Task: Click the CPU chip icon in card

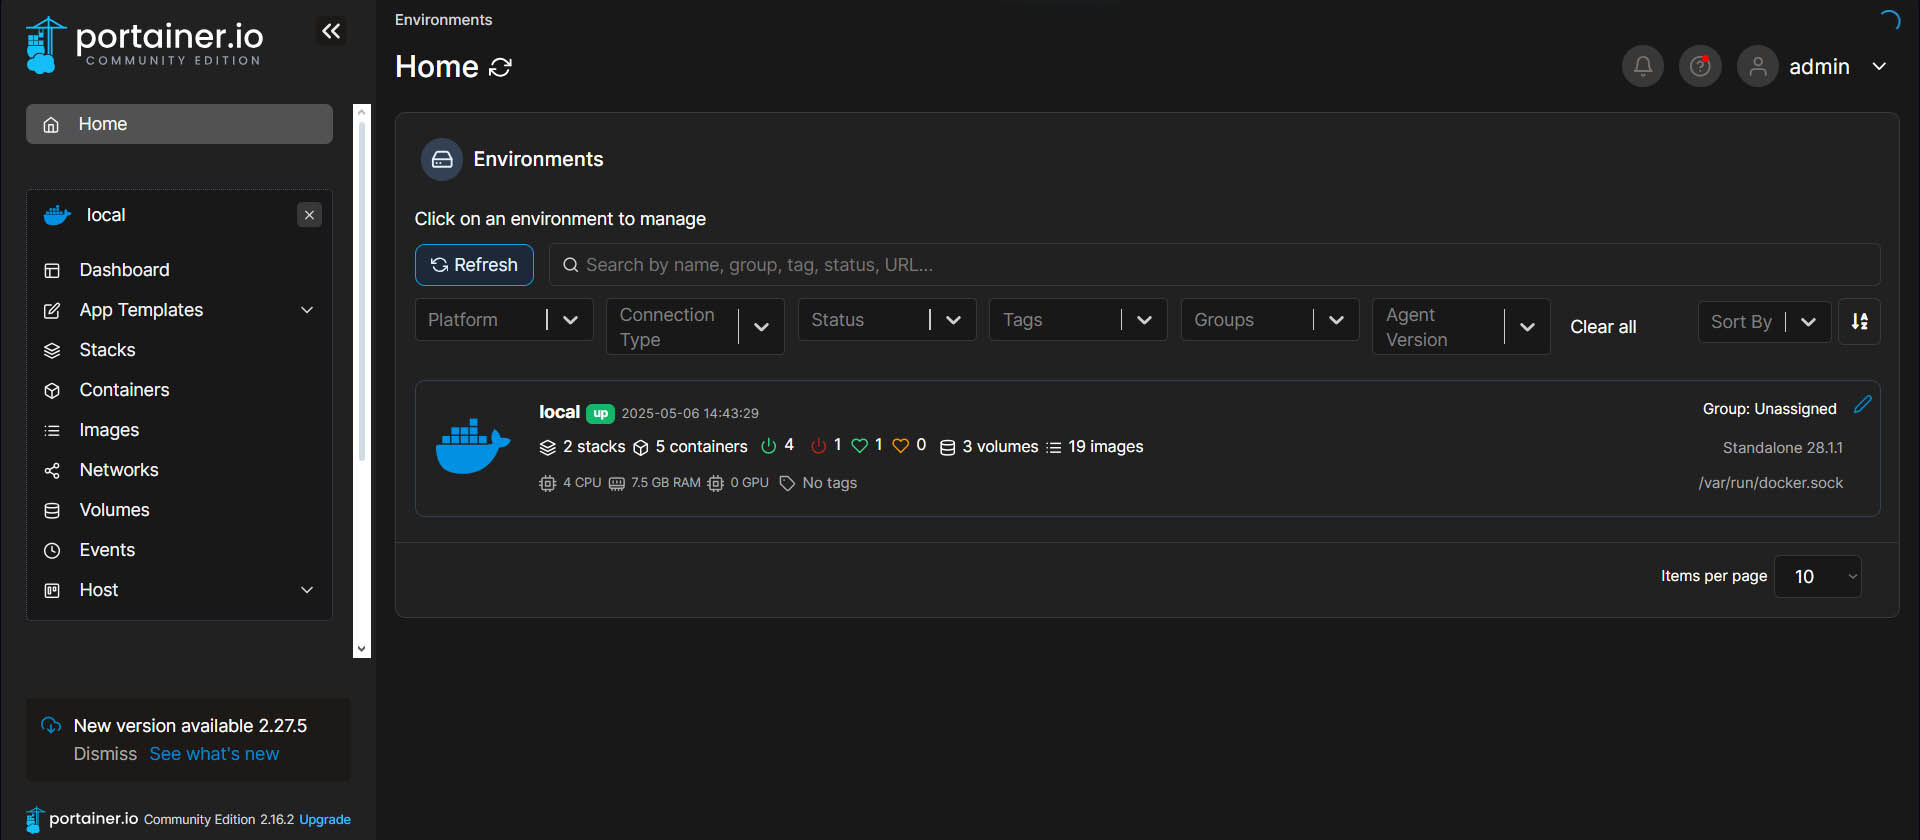Action: [x=547, y=483]
